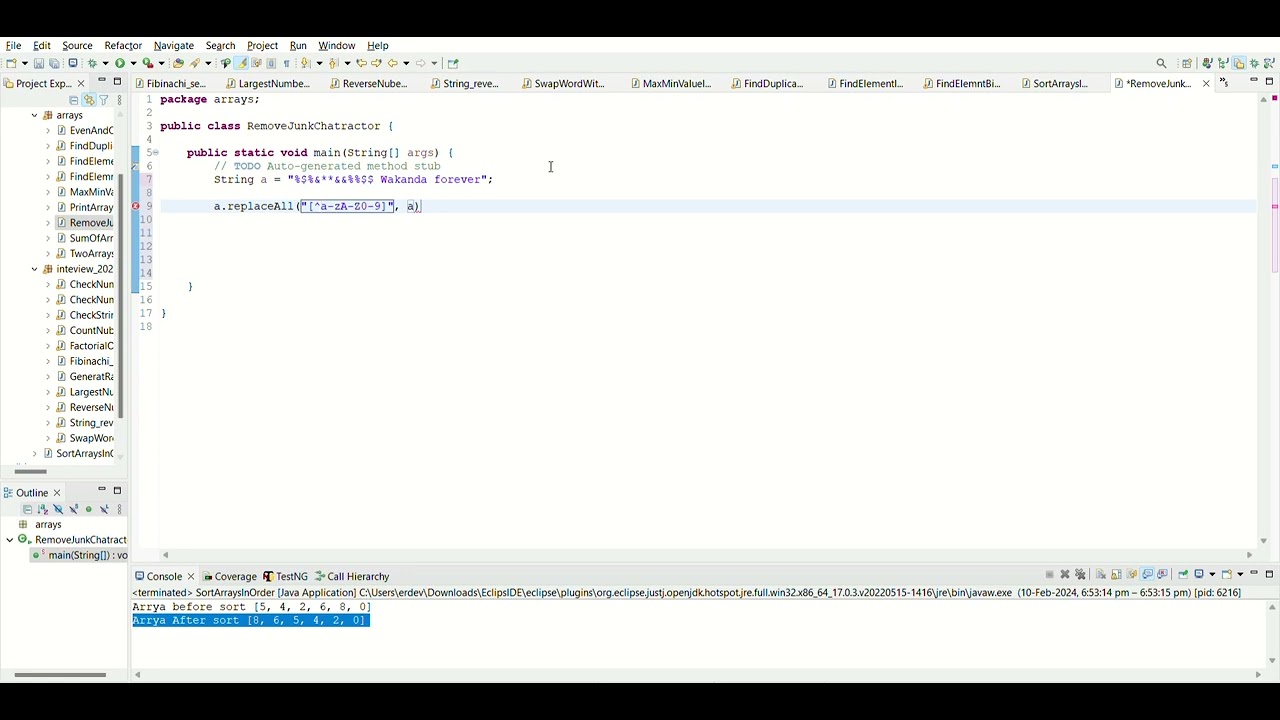
Task: Close the Outline view
Action: pyautogui.click(x=57, y=492)
